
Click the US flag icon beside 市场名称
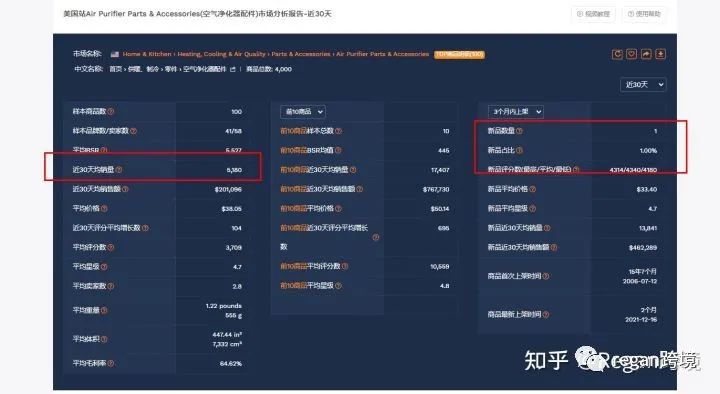(x=115, y=54)
